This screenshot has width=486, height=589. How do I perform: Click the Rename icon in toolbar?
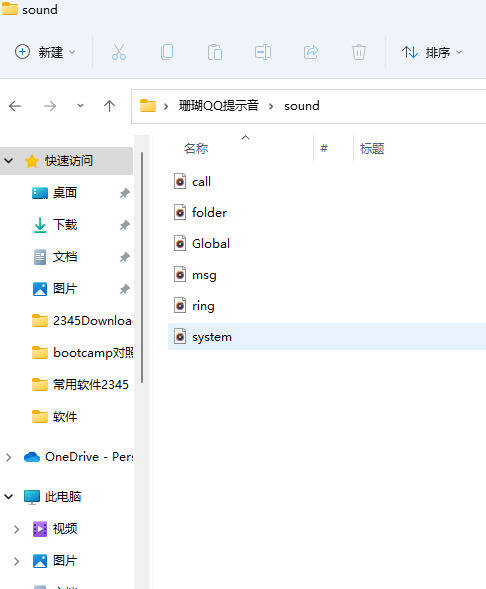point(263,52)
